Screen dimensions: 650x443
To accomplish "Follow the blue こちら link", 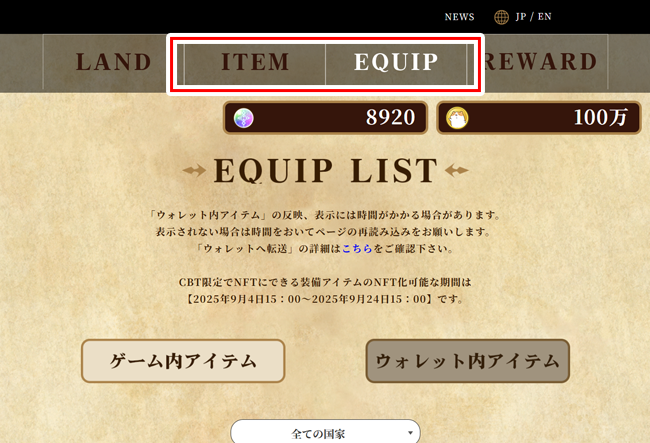I will click(357, 249).
